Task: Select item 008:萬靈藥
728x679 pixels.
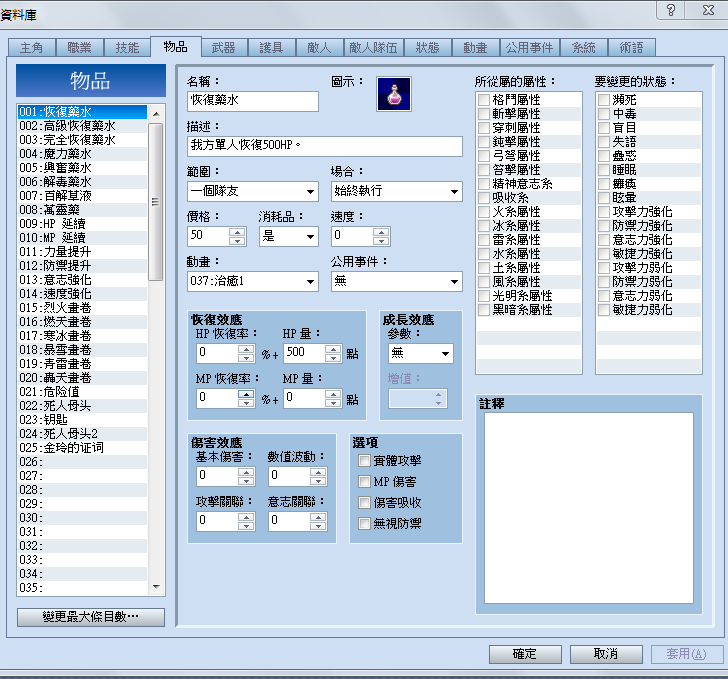Action: pyautogui.click(x=83, y=210)
